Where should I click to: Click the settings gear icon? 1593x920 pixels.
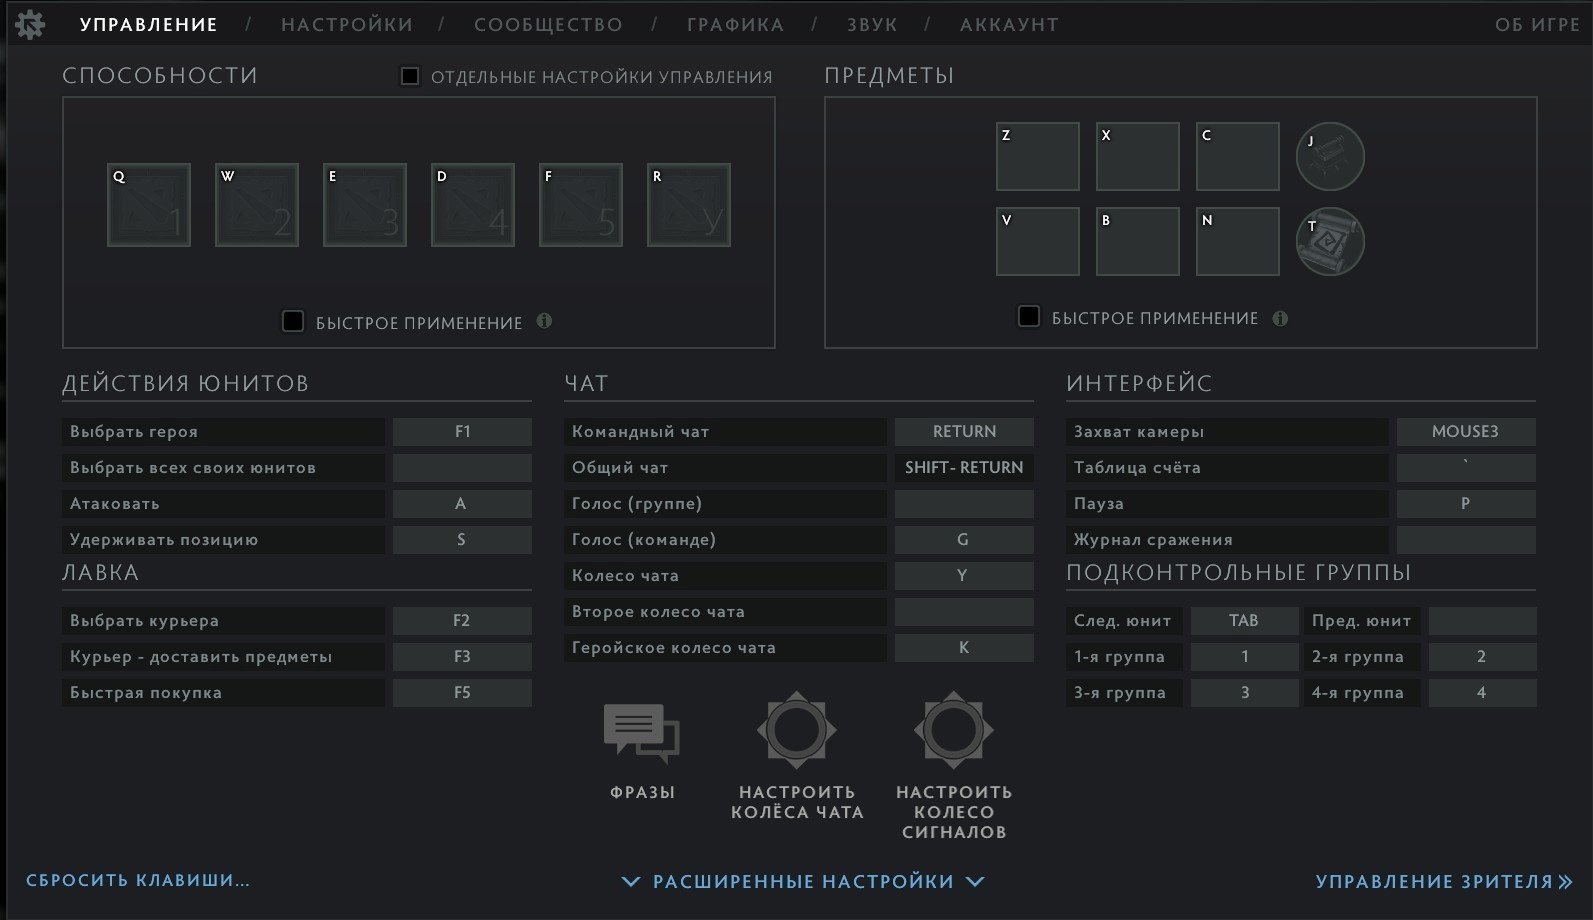[x=30, y=25]
